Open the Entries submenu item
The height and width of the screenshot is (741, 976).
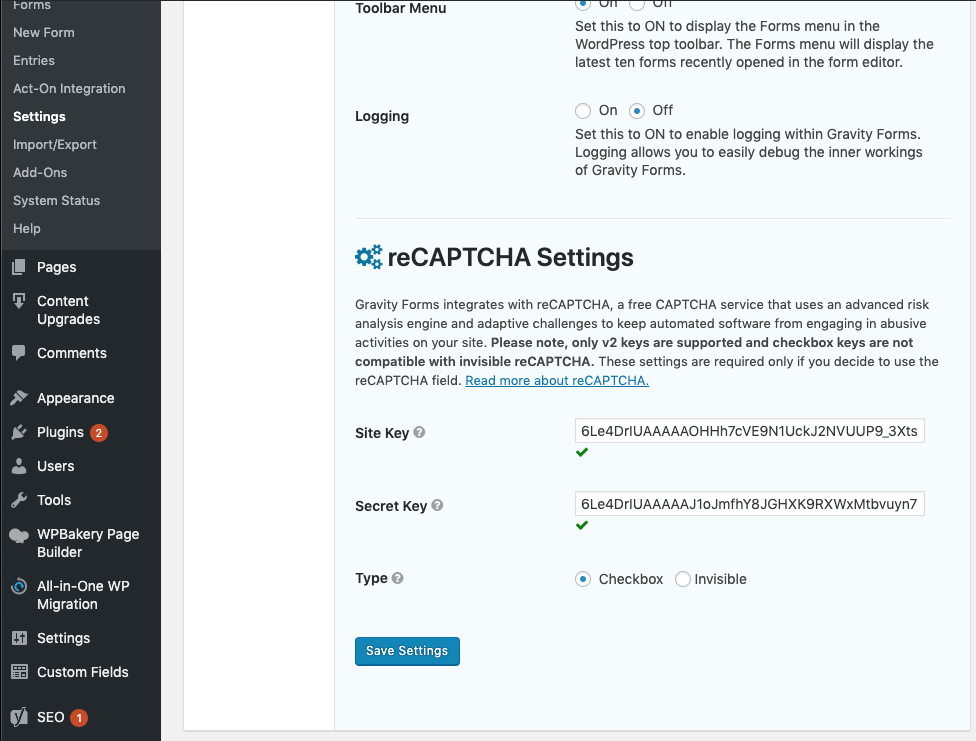tap(34, 60)
